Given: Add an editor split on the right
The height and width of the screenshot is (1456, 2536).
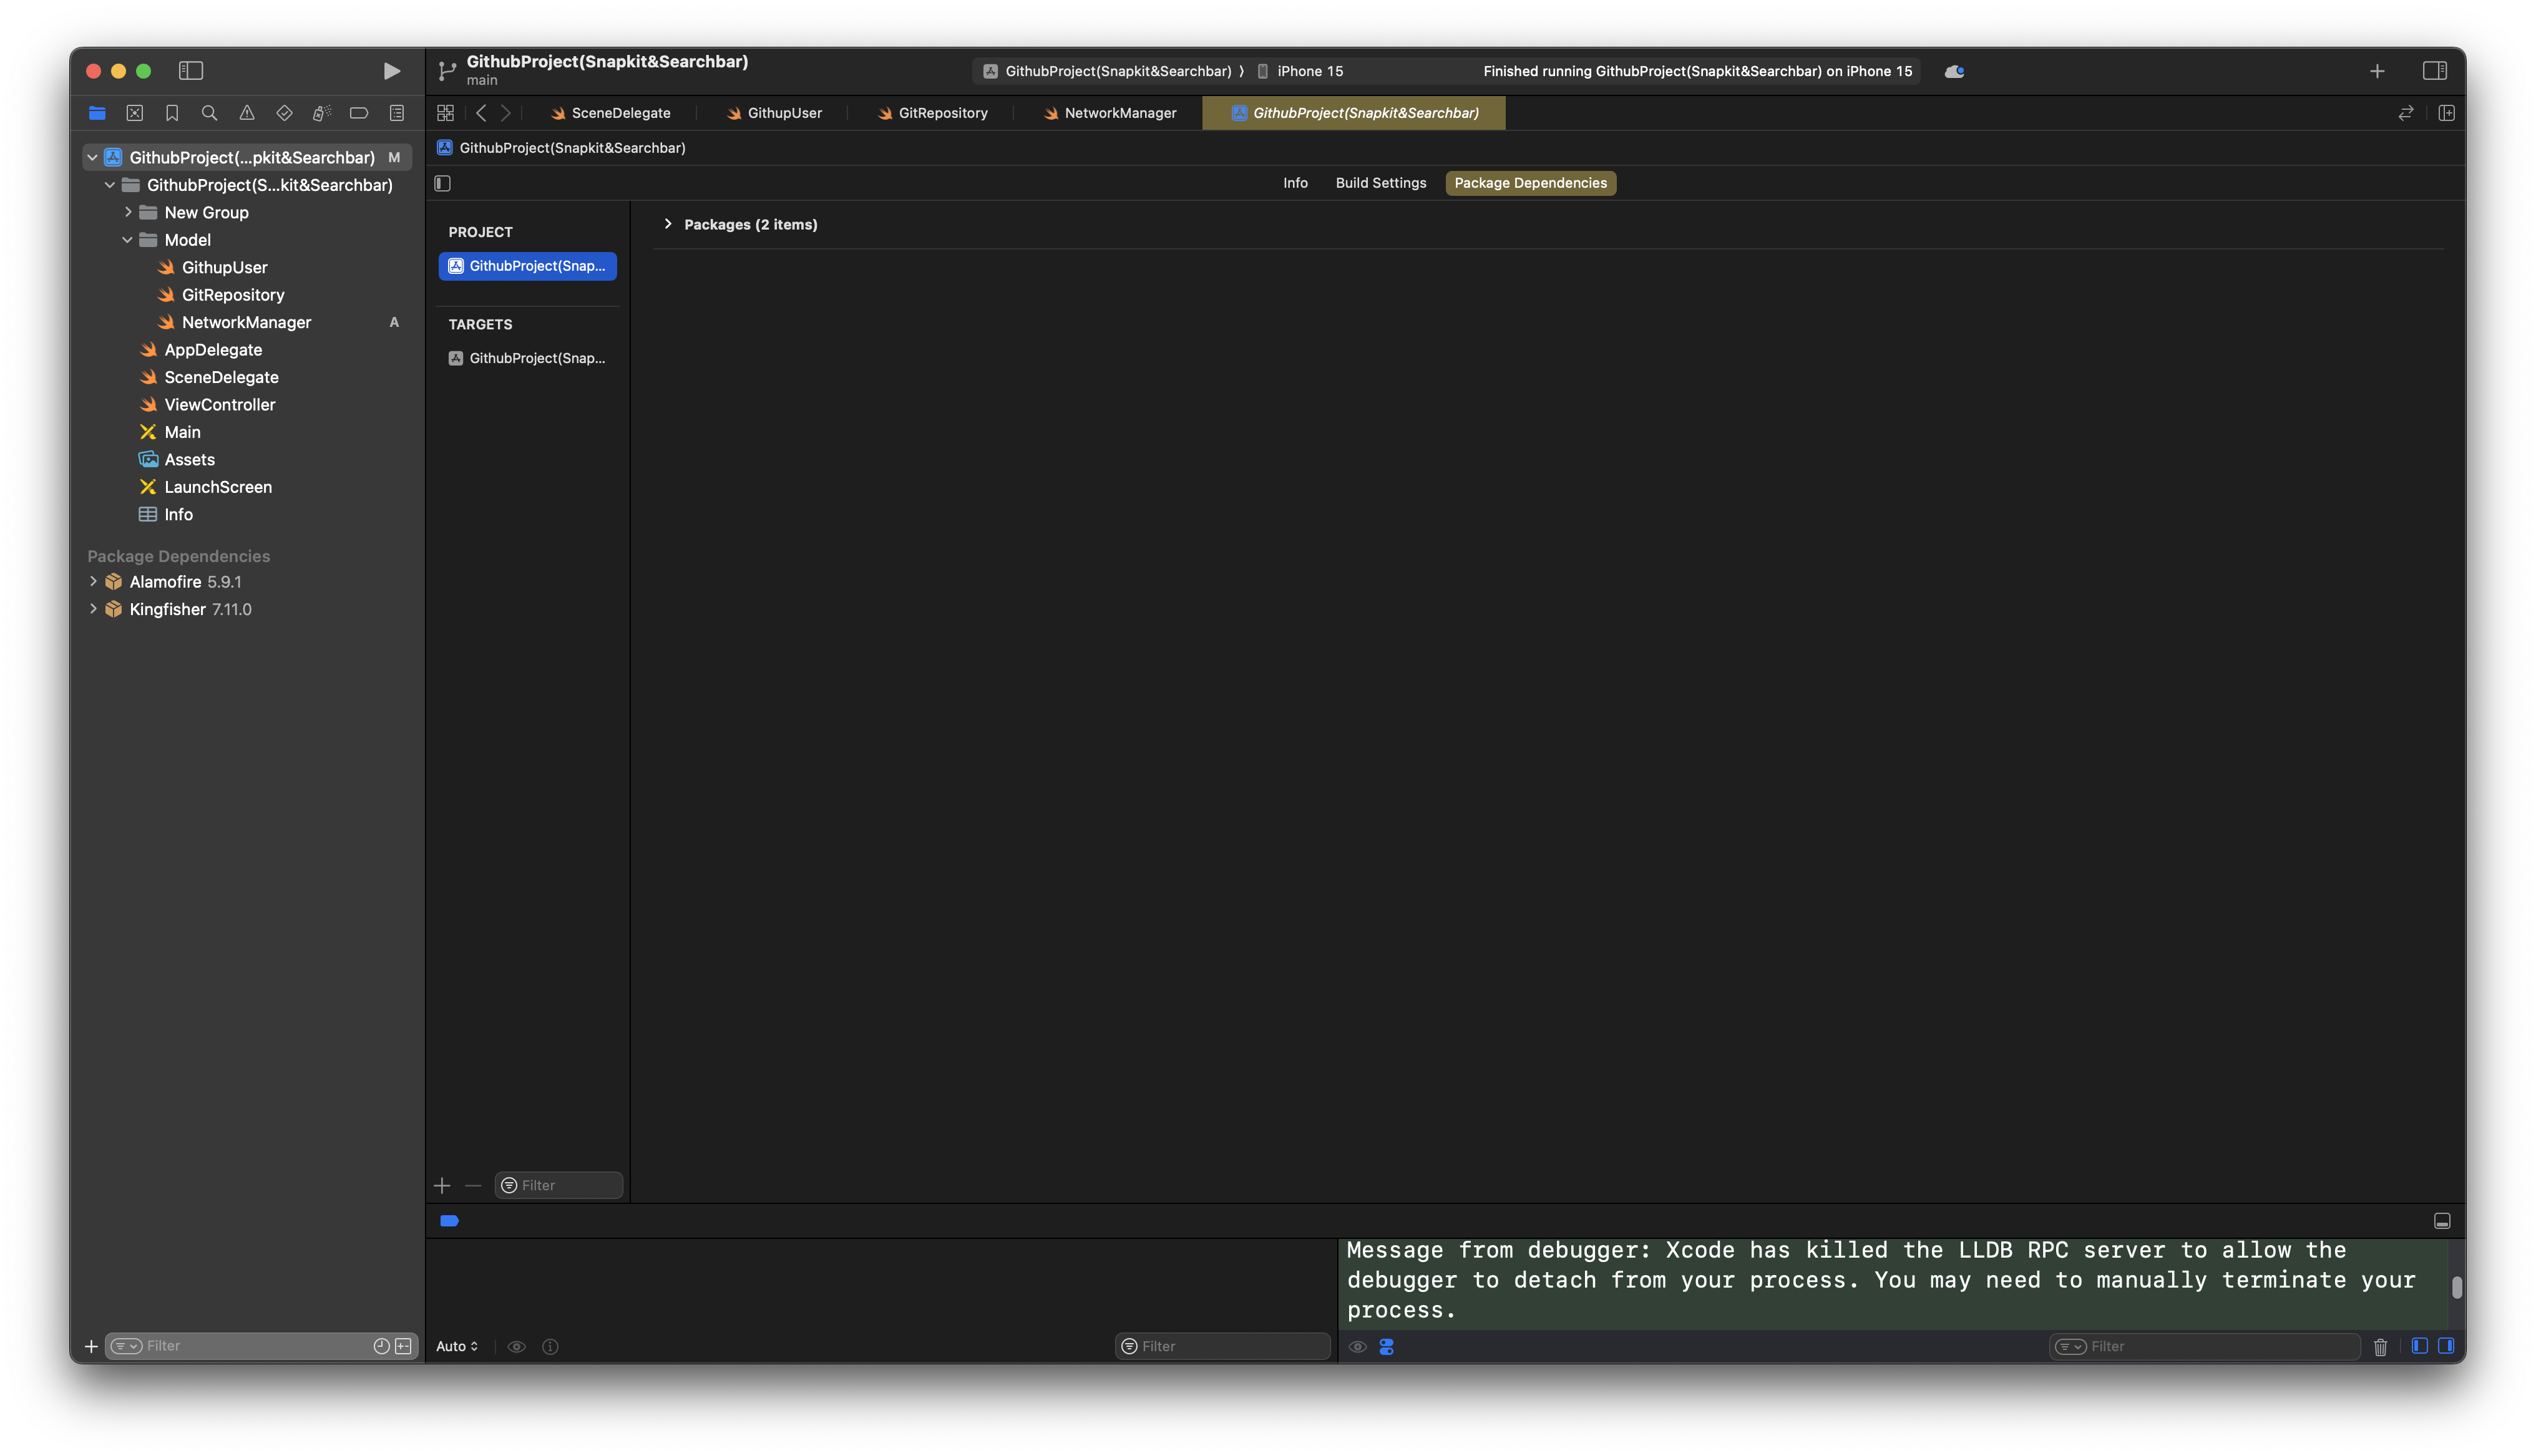Looking at the screenshot, I should [2447, 113].
